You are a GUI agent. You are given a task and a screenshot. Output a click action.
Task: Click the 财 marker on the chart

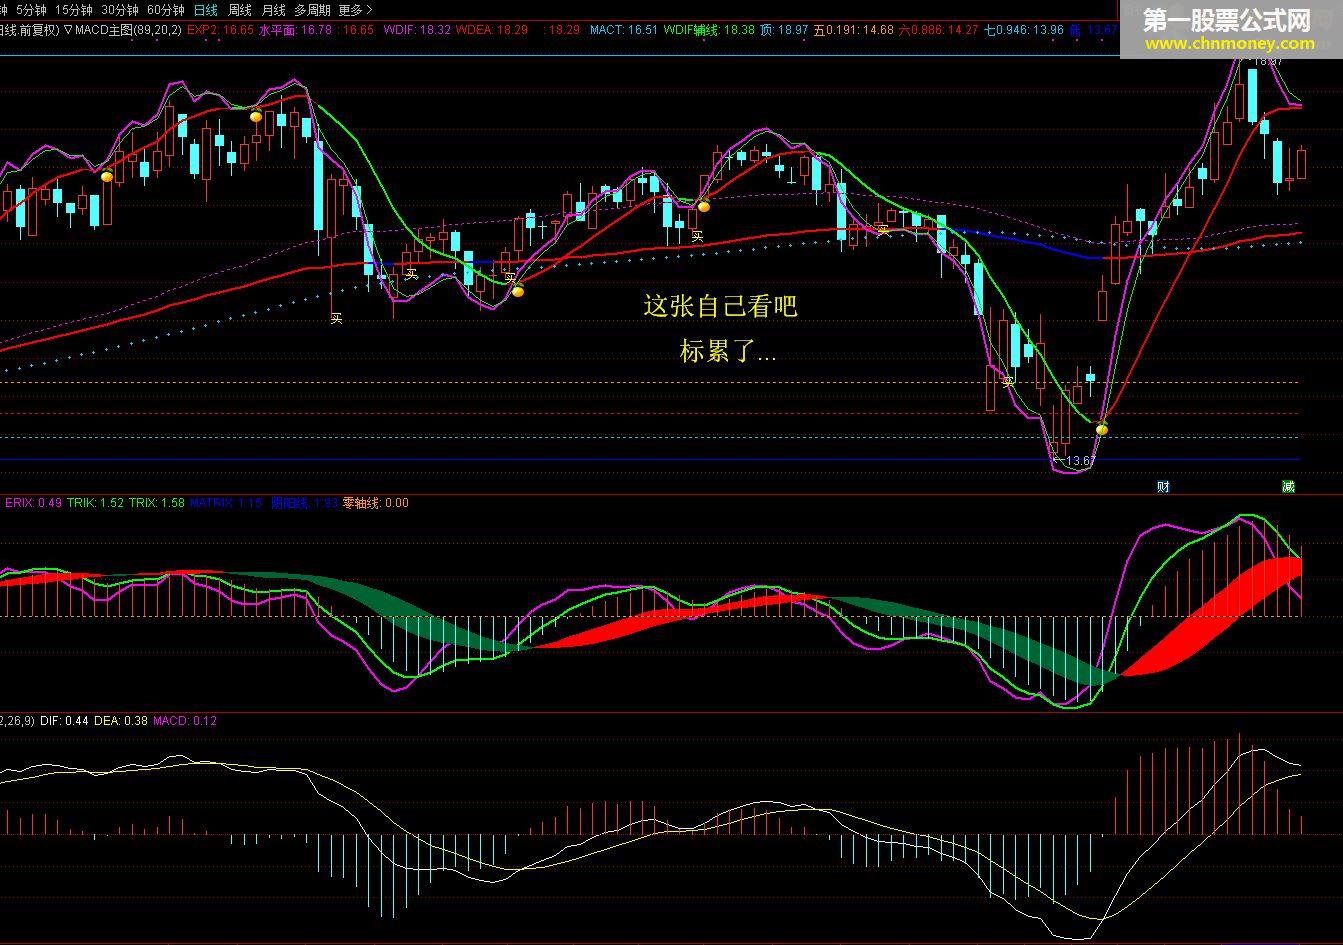(x=1163, y=487)
